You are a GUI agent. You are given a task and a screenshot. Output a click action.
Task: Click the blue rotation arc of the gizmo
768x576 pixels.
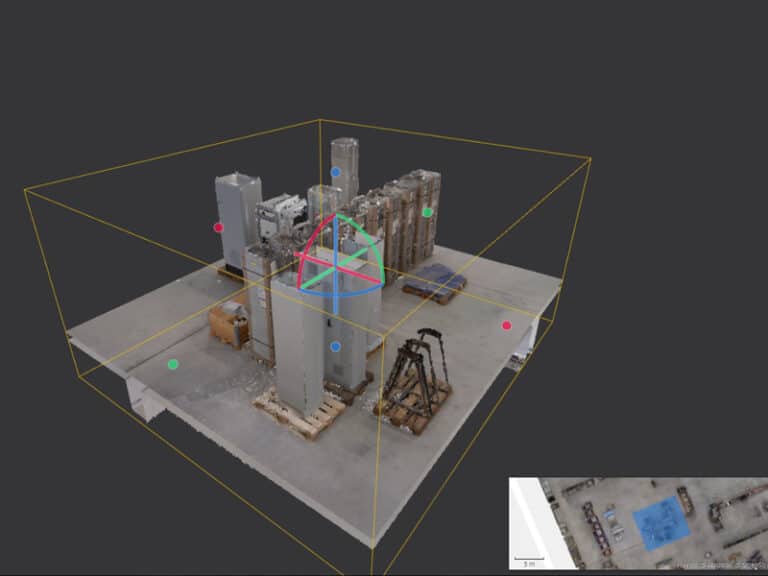tap(340, 294)
